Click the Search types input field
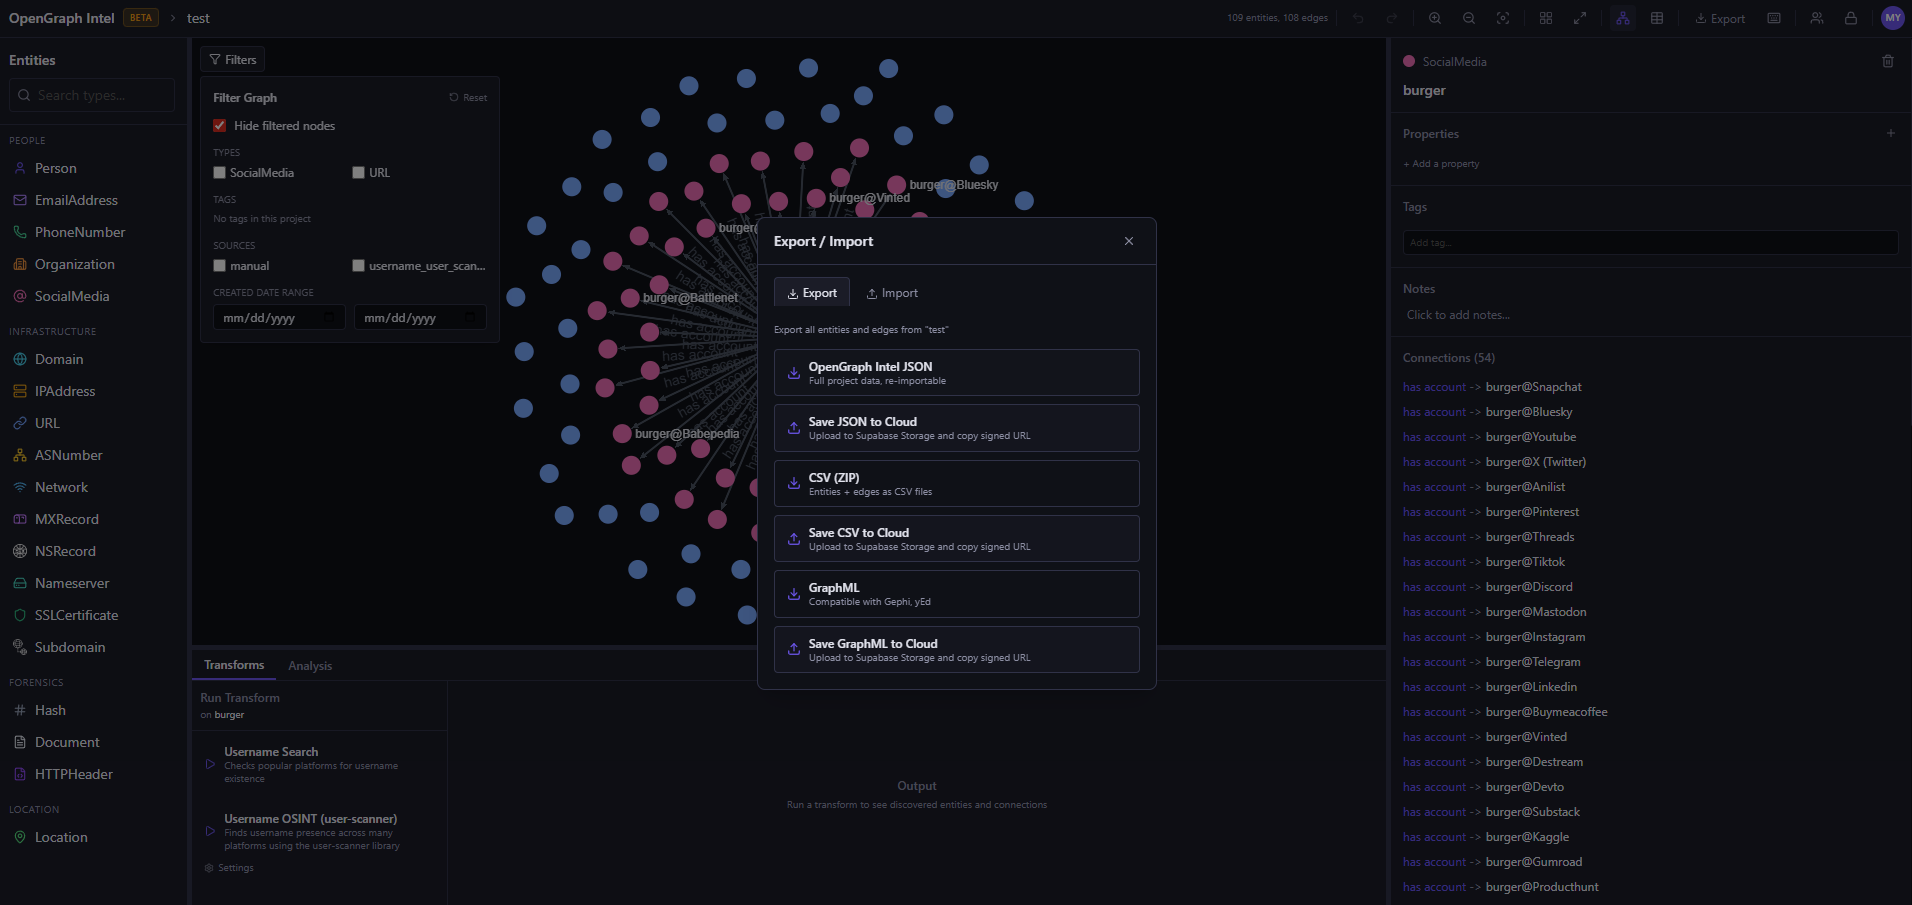 [92, 95]
